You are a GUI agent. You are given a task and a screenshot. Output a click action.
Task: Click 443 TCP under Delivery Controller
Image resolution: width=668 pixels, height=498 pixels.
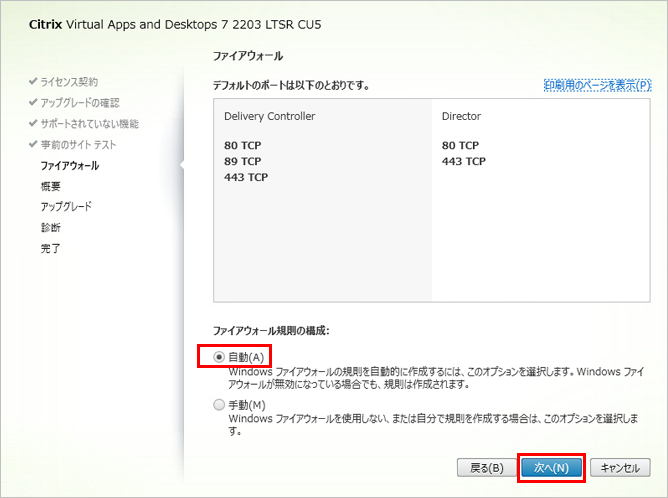[246, 177]
